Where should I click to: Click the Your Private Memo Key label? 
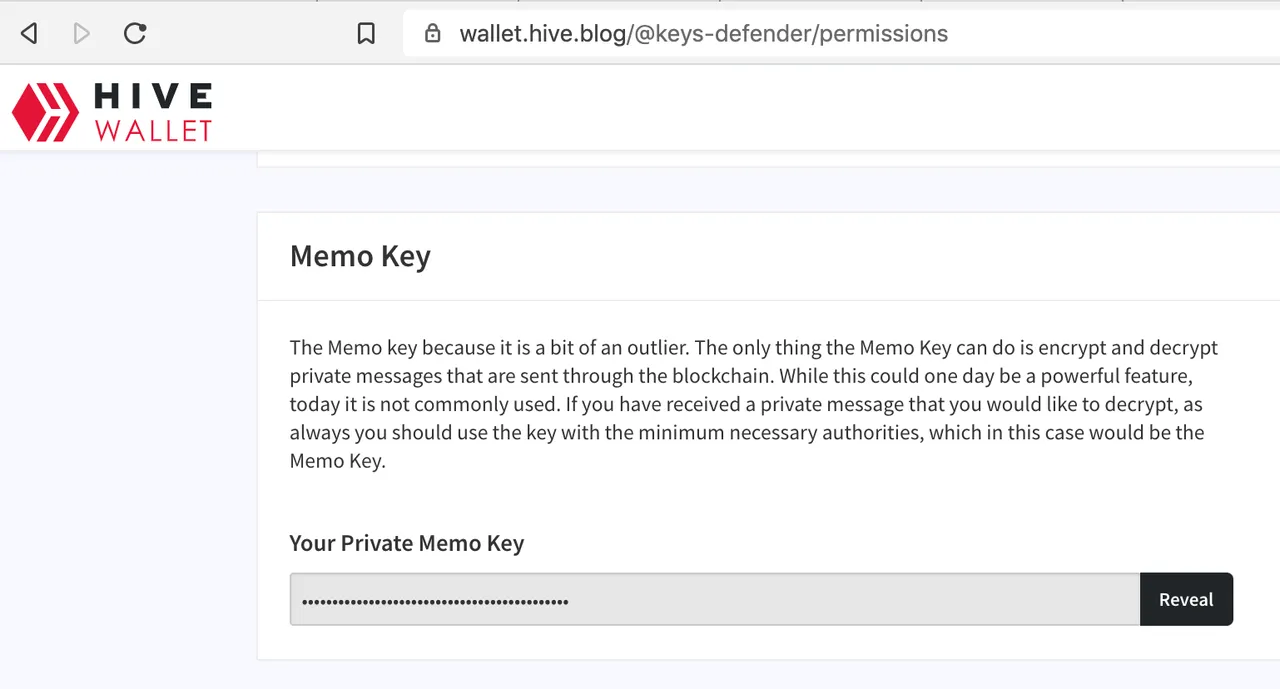point(406,543)
